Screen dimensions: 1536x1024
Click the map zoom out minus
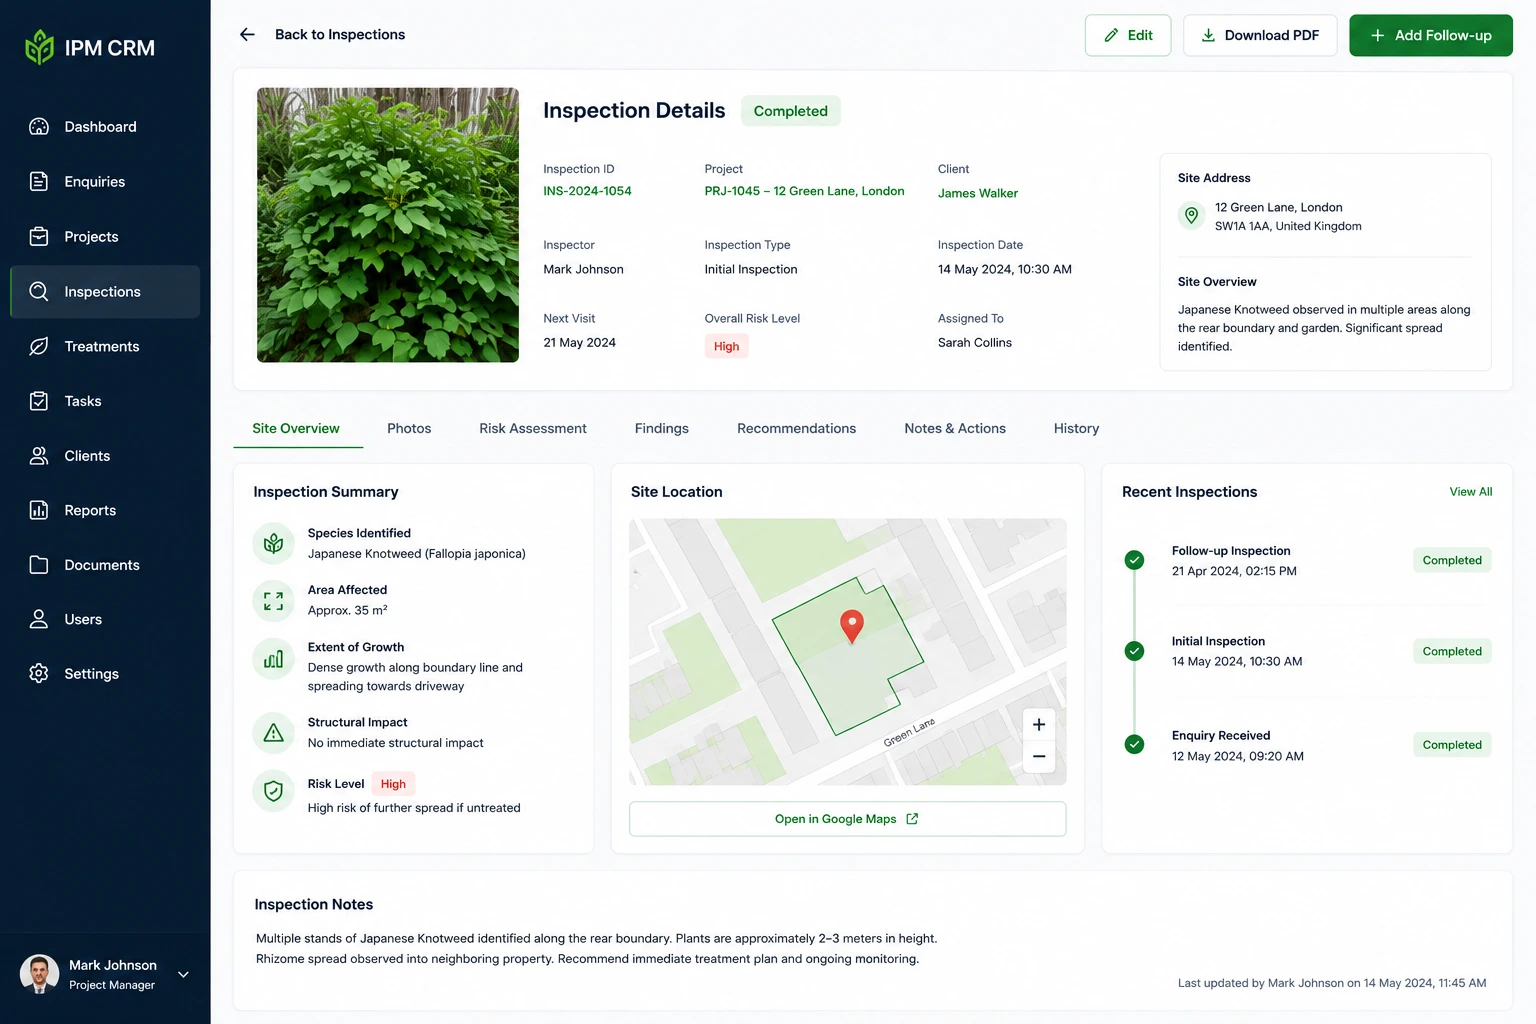pyautogui.click(x=1039, y=757)
